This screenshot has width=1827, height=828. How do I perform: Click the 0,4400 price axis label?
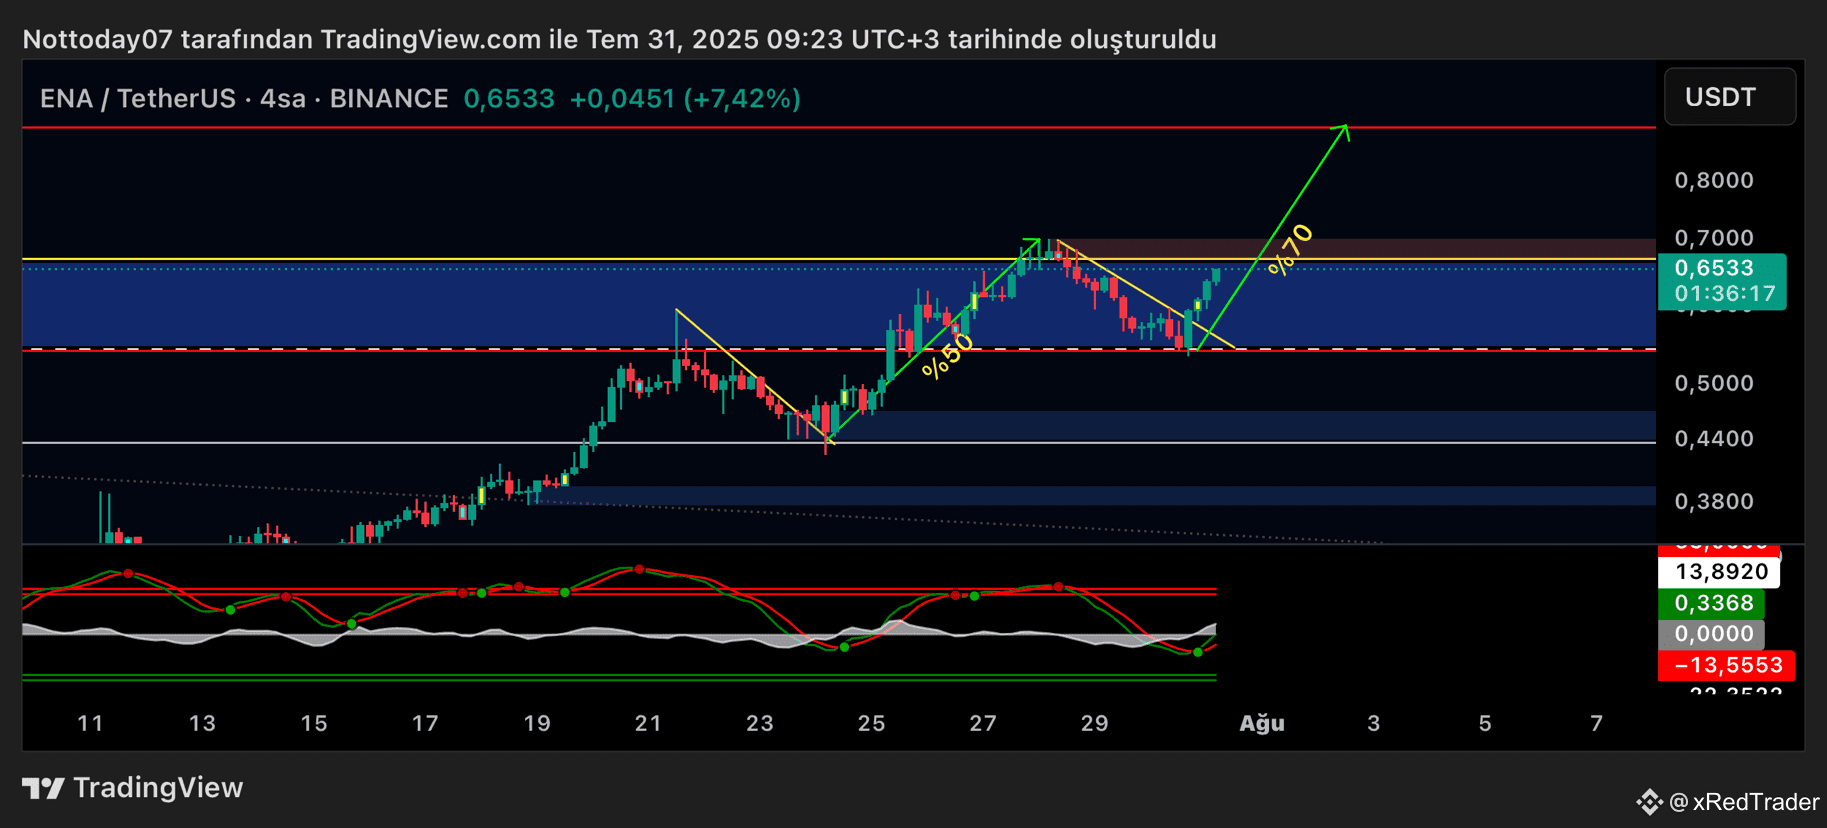click(x=1714, y=439)
